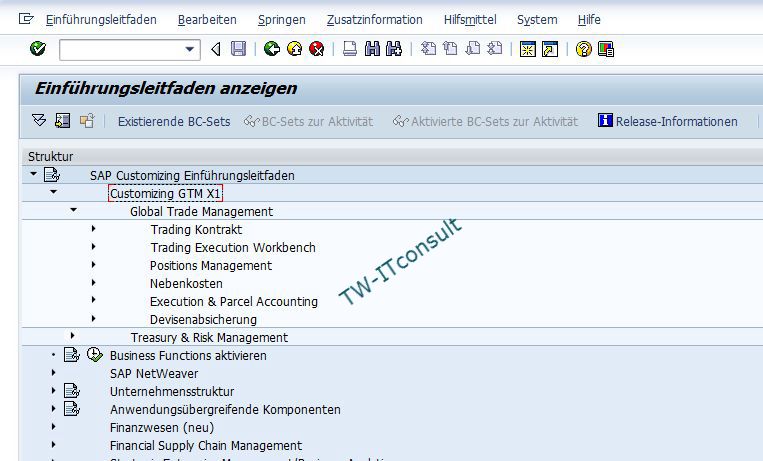This screenshot has height=461, width=763.
Task: Click the yellow Help question mark icon
Action: point(583,49)
